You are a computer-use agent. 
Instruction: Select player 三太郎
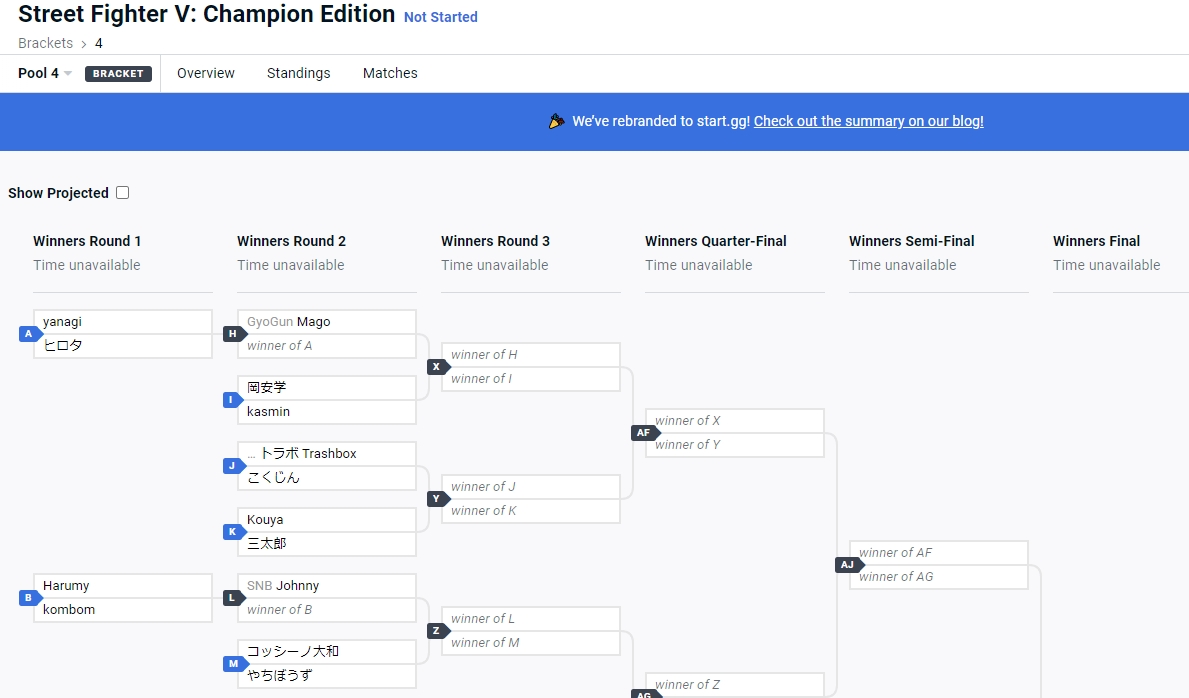[327, 544]
